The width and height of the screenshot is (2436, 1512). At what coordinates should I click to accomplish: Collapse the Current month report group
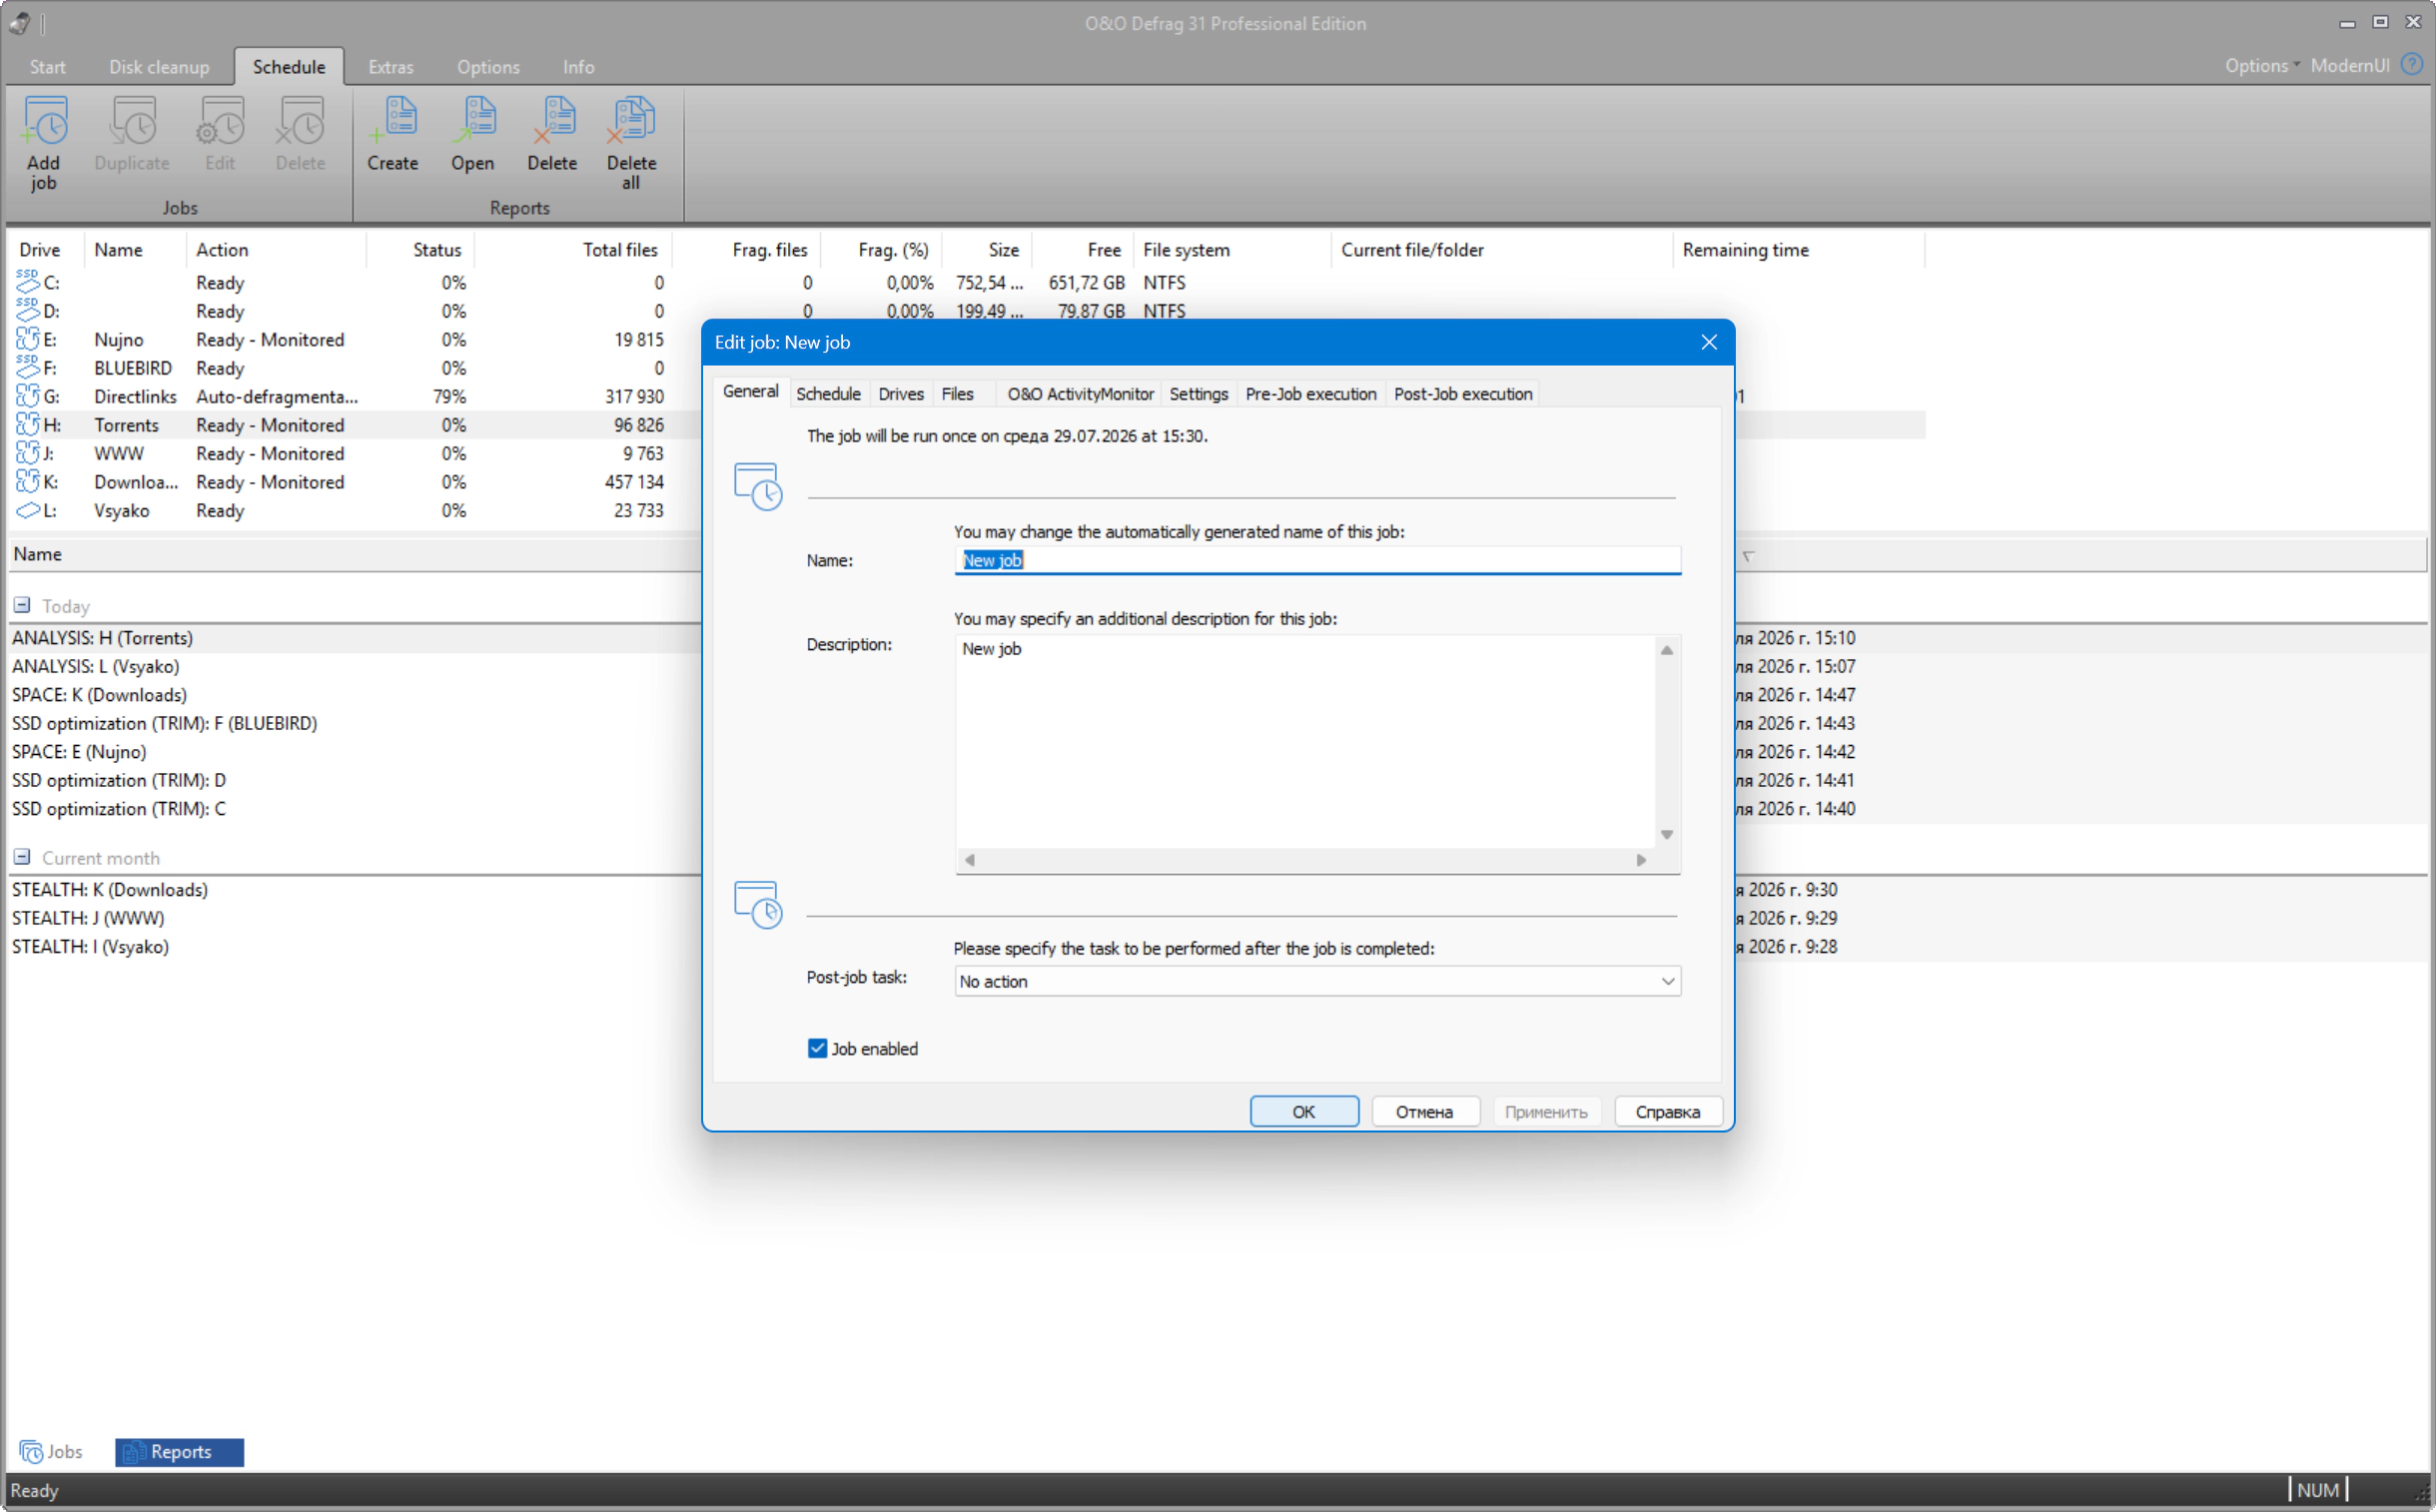[22, 857]
